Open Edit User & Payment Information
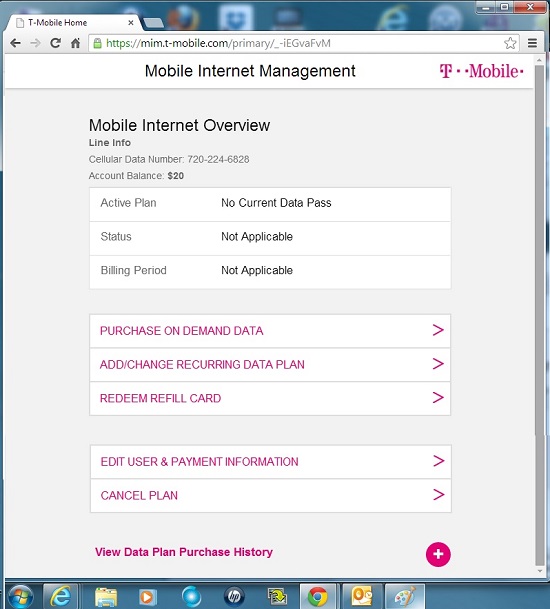 [271, 462]
